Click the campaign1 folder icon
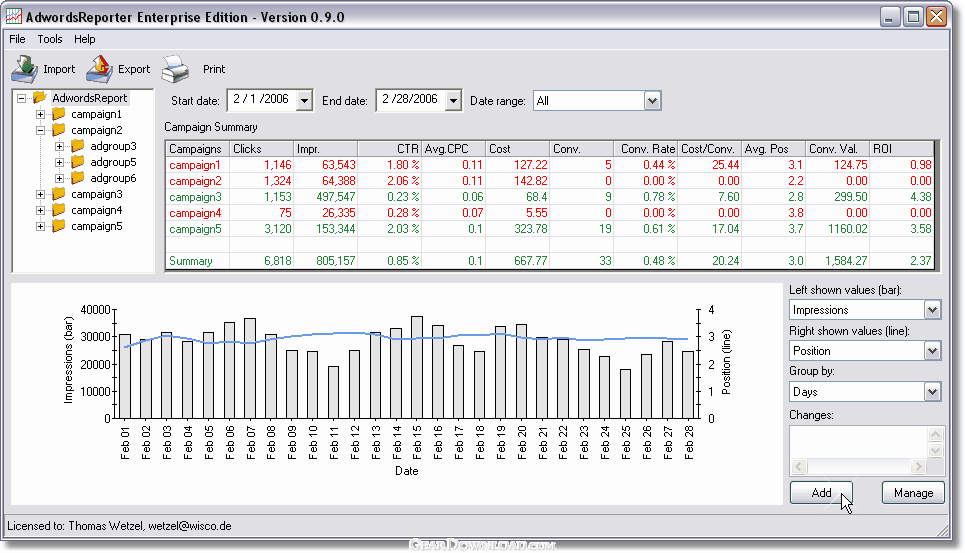Image resolution: width=965 pixels, height=553 pixels. [x=58, y=114]
